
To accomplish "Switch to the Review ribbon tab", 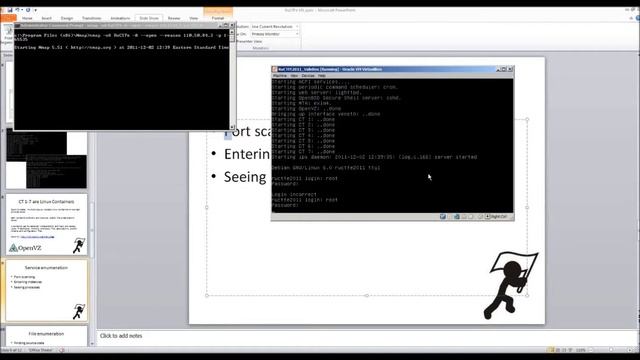I will (174, 18).
